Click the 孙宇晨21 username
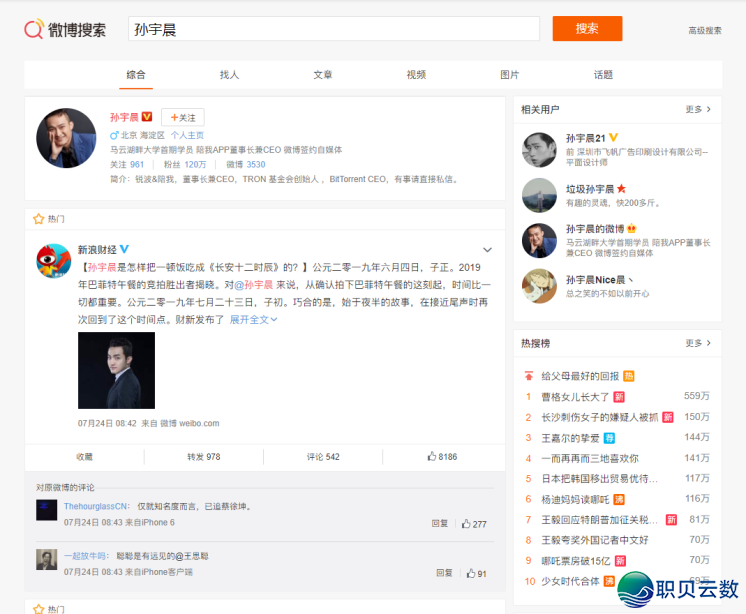Viewport: 746px width, 614px height. (585, 138)
